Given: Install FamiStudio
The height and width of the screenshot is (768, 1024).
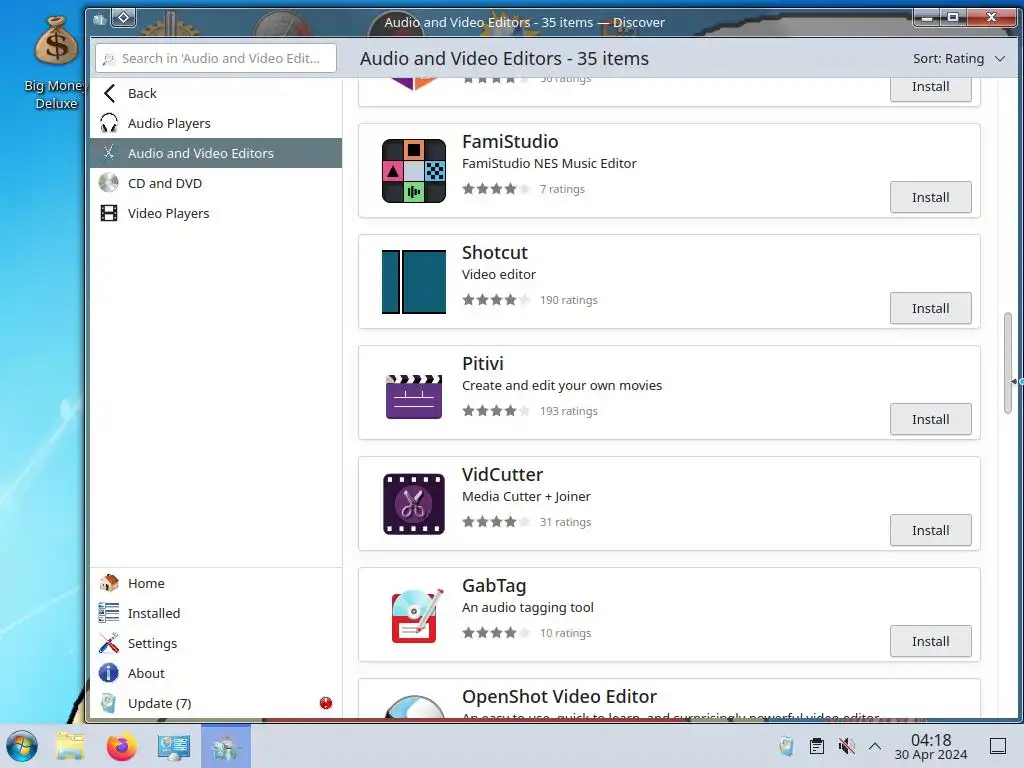Looking at the screenshot, I should (x=930, y=197).
